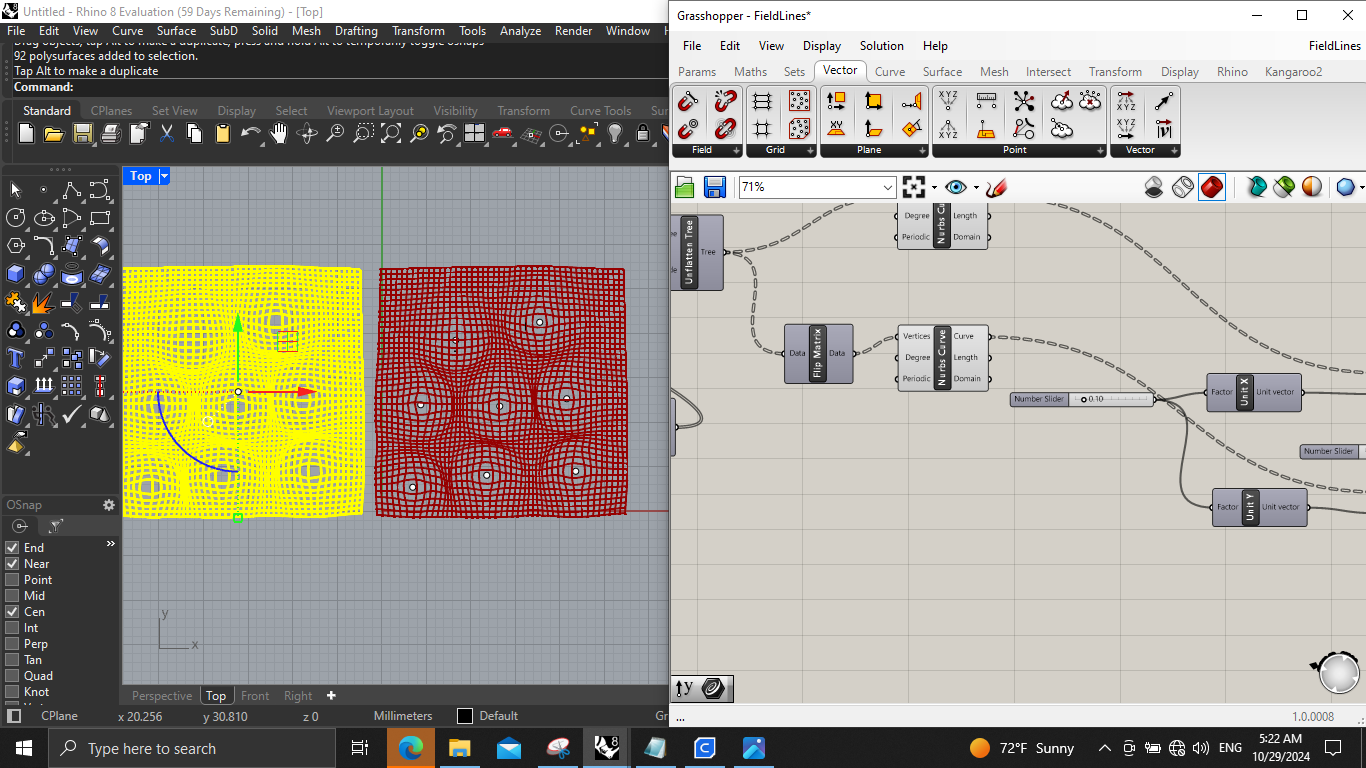Screen dimensions: 1366x768
Task: Enable the Mid osnap checkbox
Action: click(x=13, y=596)
